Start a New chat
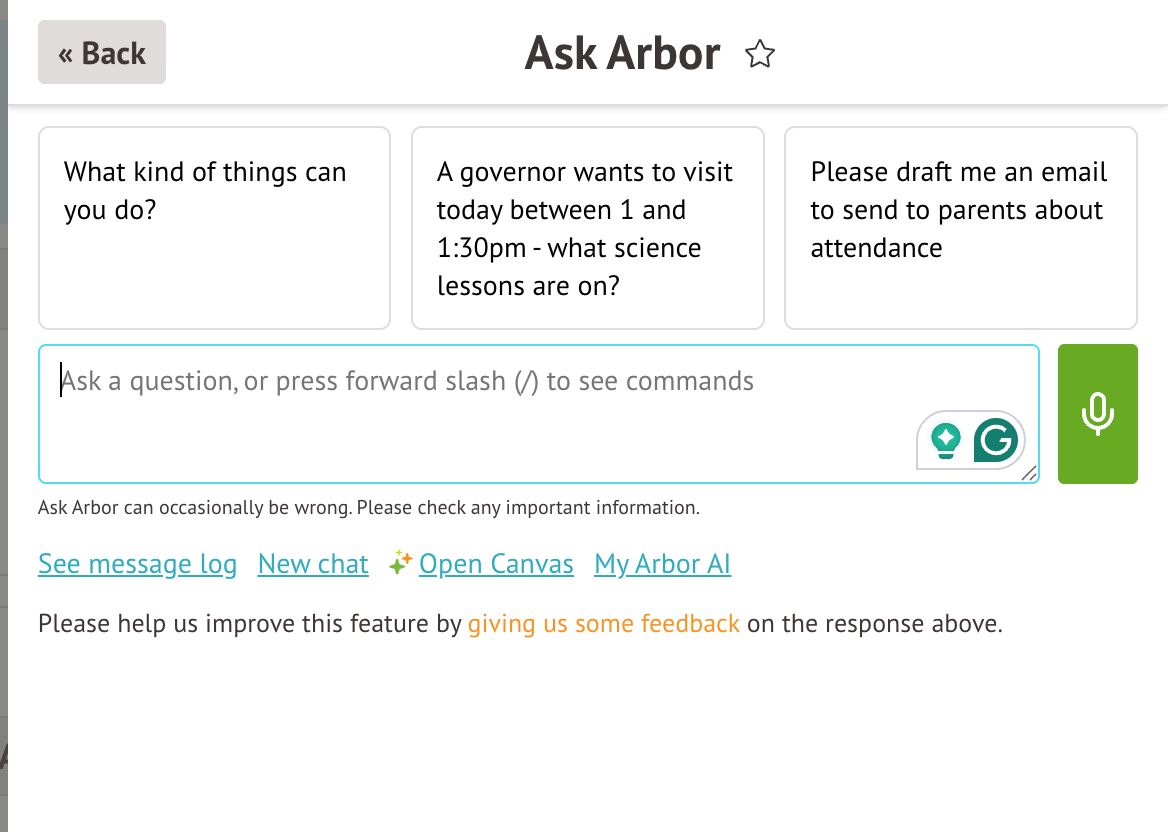The width and height of the screenshot is (1168, 832). pyautogui.click(x=313, y=565)
